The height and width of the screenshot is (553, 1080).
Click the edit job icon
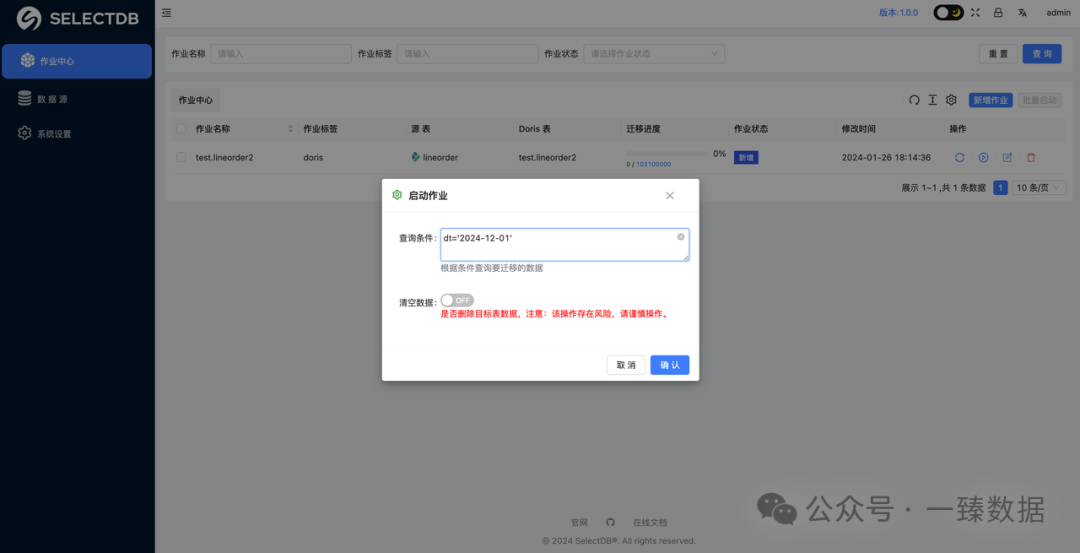coord(1007,158)
